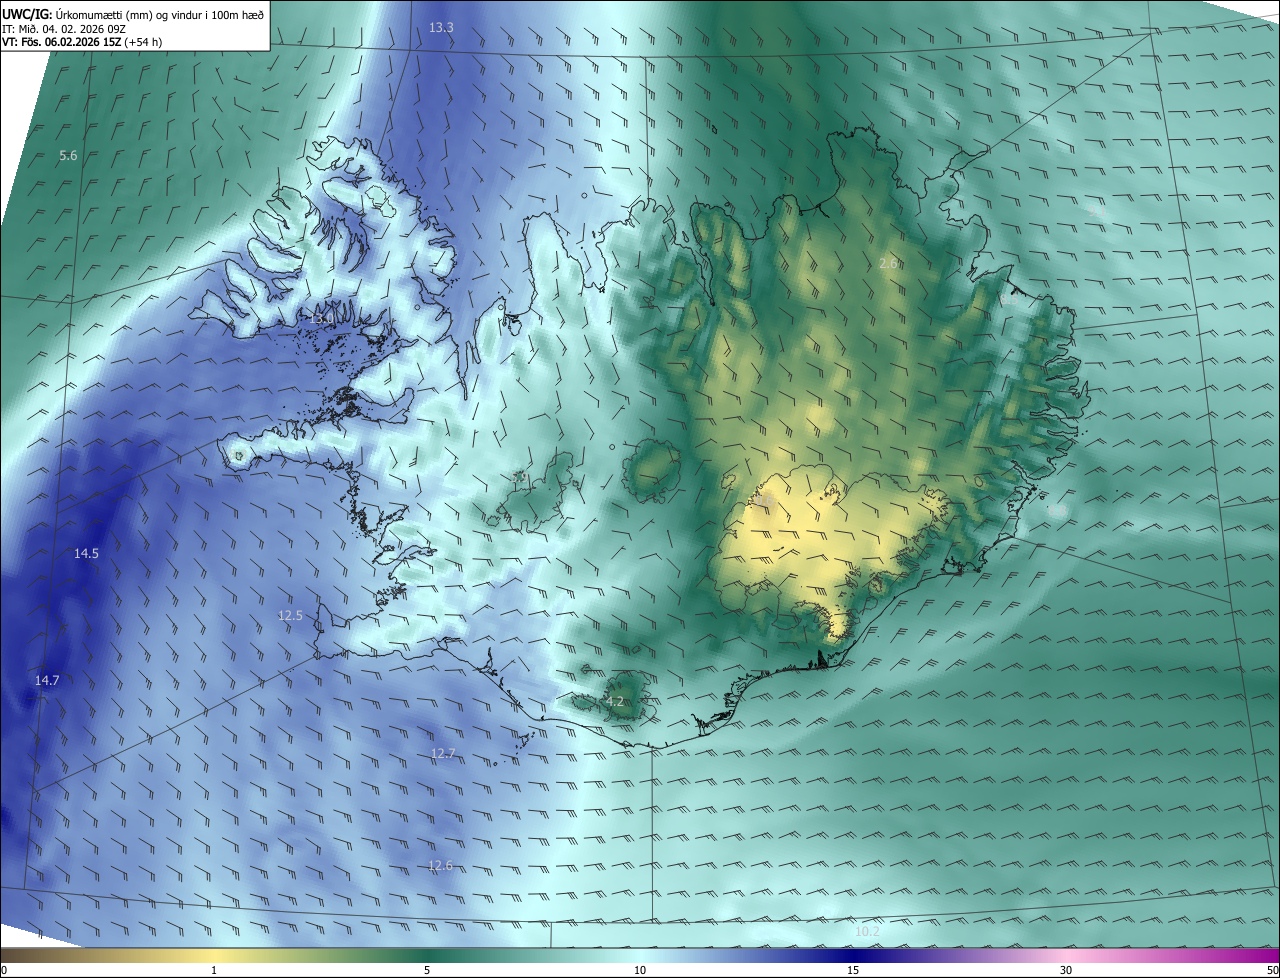Click the '5' tick on the colour scale

pyautogui.click(x=427, y=970)
